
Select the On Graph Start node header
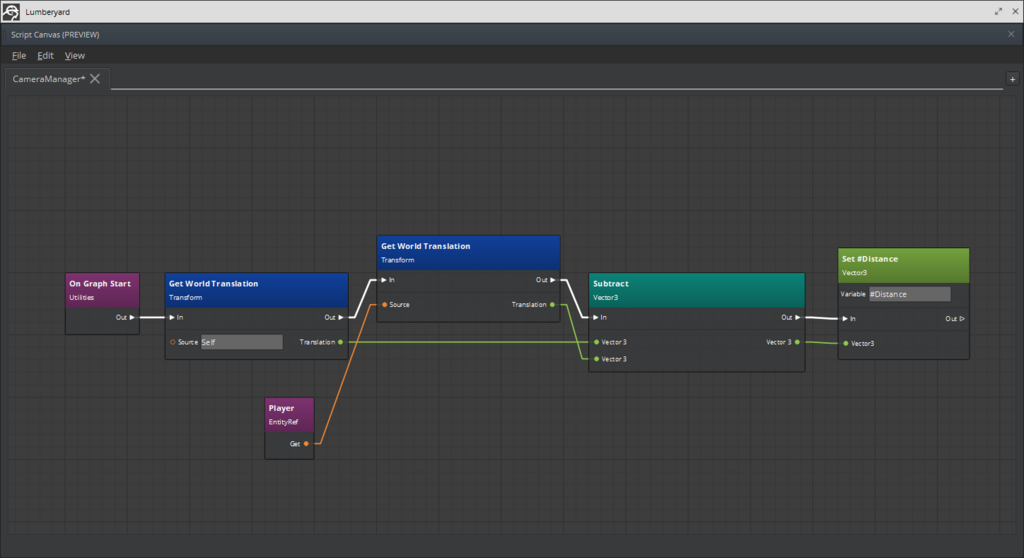click(x=103, y=290)
